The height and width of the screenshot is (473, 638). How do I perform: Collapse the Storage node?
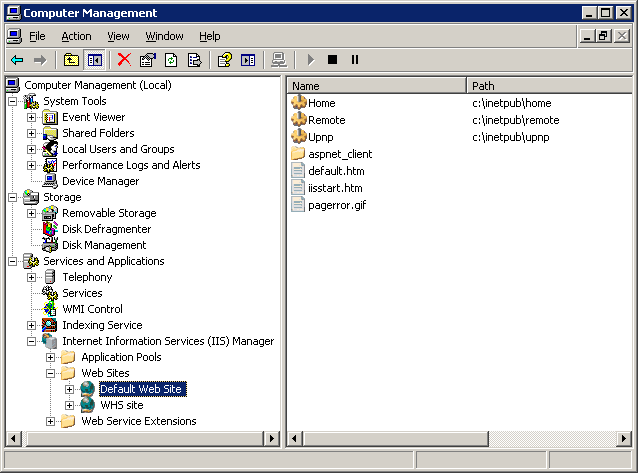point(13,197)
